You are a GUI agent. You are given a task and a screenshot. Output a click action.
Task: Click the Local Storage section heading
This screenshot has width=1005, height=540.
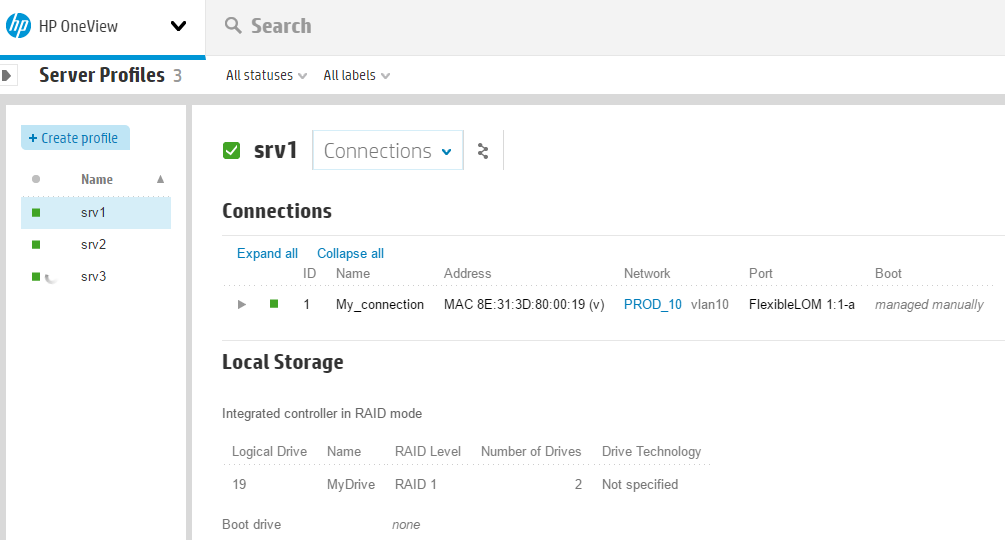pos(283,362)
